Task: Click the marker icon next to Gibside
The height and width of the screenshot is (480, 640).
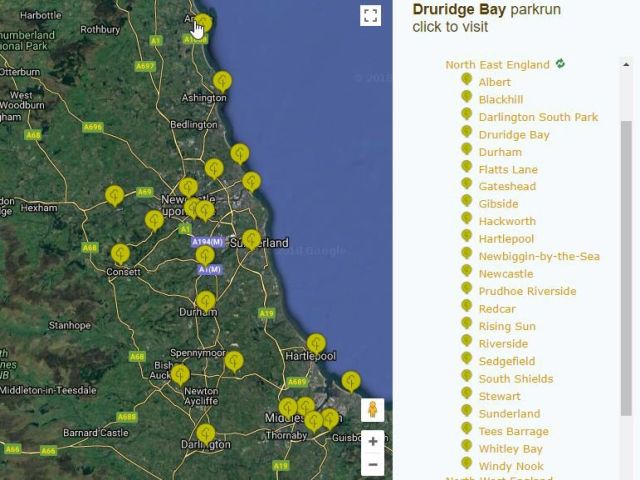Action: 467,201
